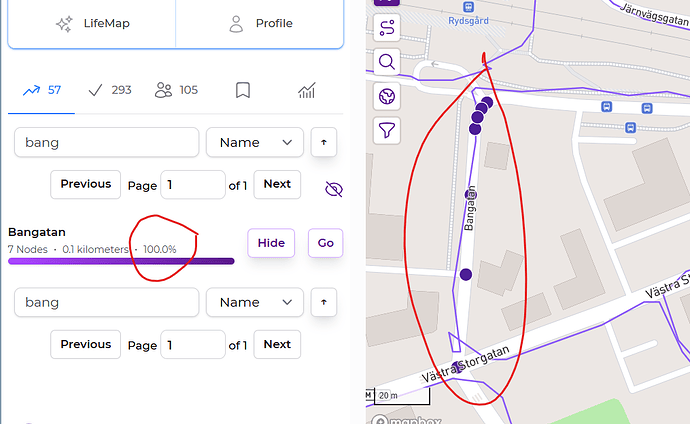Click the Rydsgård train station icon

point(469,7)
